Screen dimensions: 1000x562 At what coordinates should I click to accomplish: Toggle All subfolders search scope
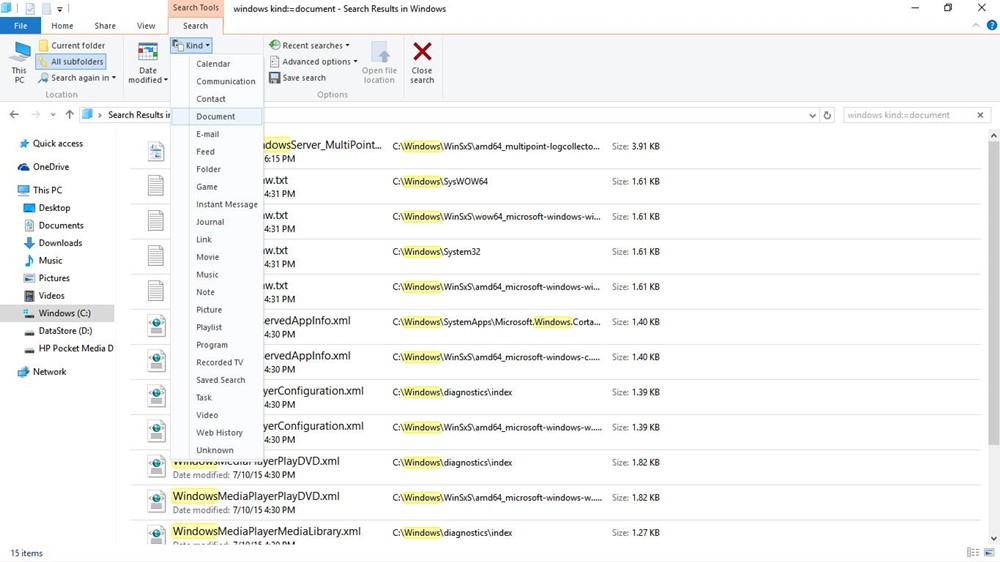click(x=70, y=62)
